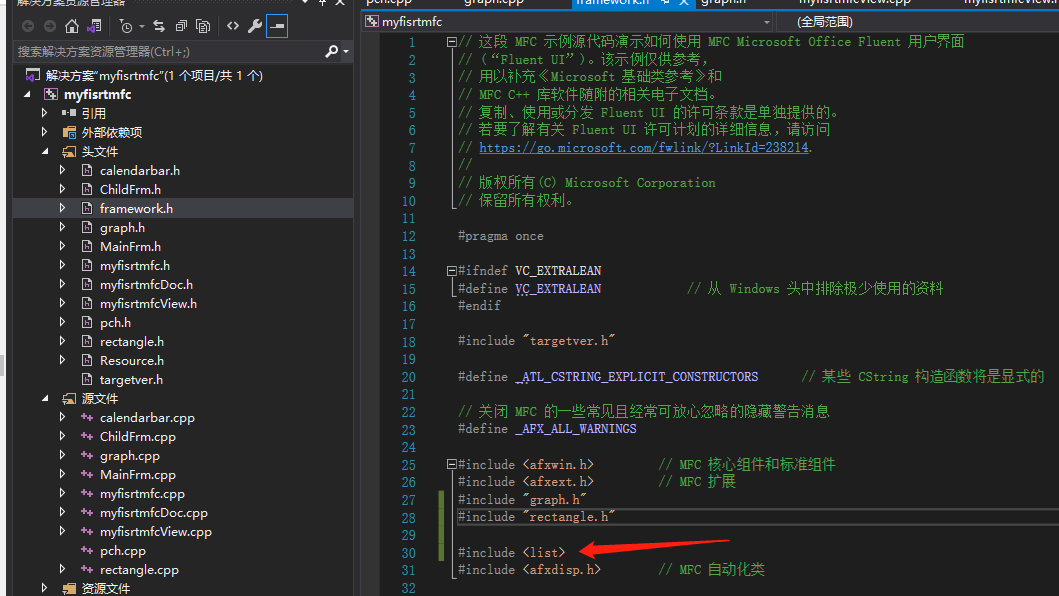Click the pch.h file icon
The width and height of the screenshot is (1059, 596).
(x=87, y=322)
